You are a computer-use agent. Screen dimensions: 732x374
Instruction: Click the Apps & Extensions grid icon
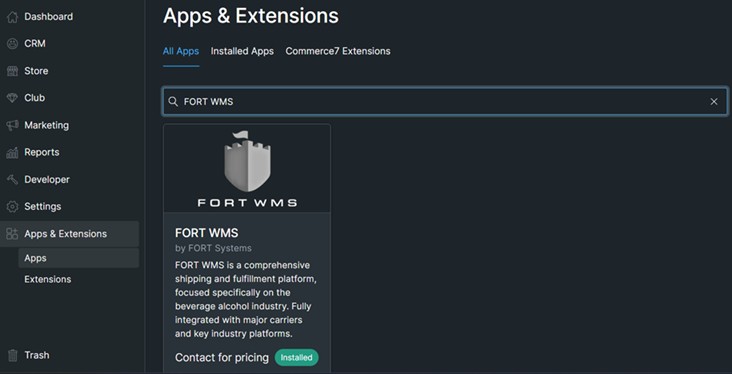pos(12,233)
